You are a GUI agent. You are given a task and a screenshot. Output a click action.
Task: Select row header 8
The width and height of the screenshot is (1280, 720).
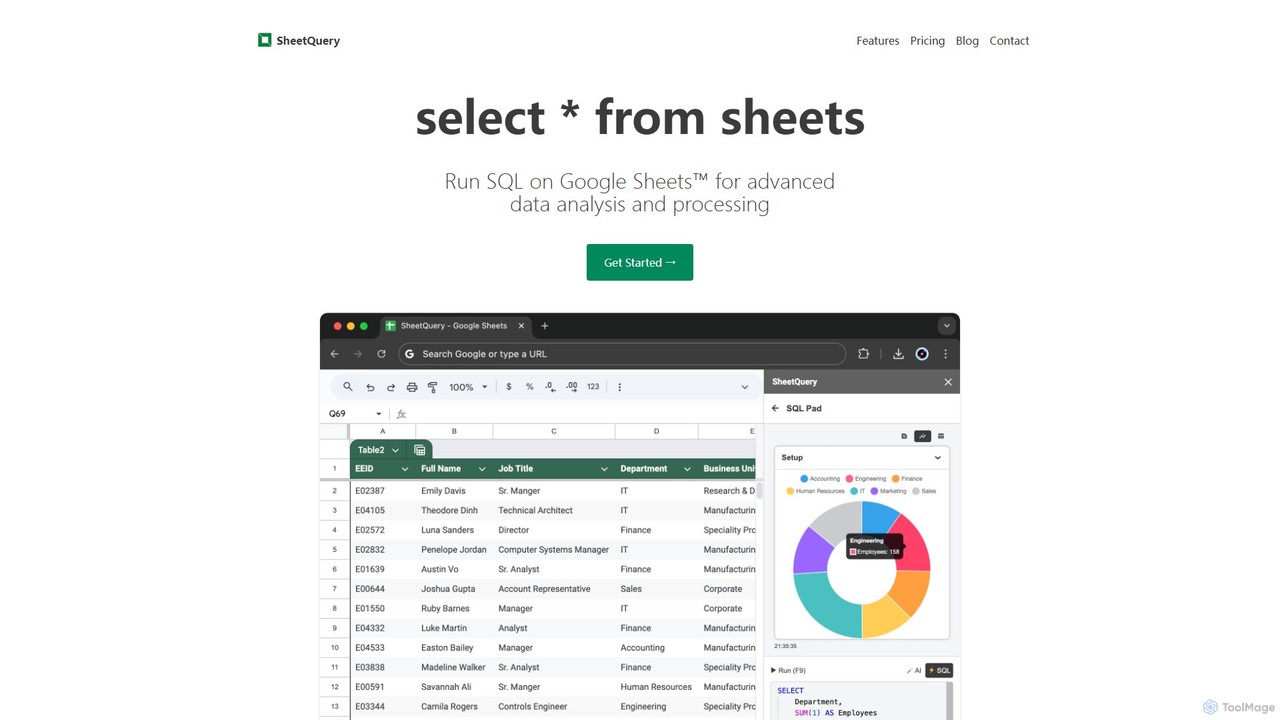(334, 608)
